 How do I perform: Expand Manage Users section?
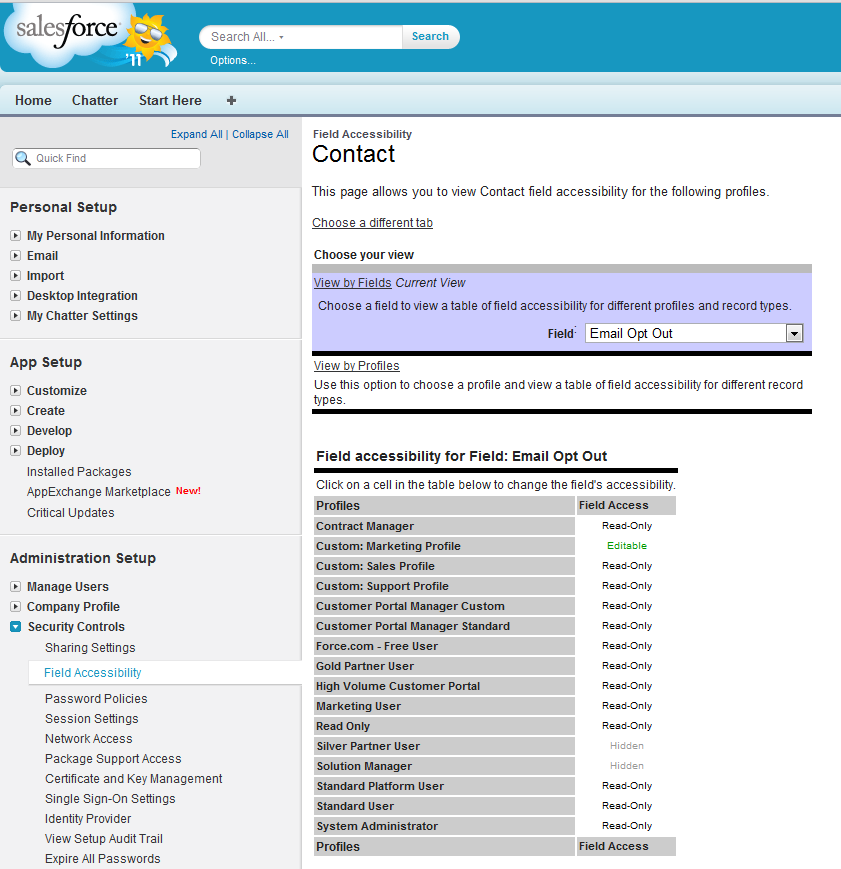[x=16, y=586]
